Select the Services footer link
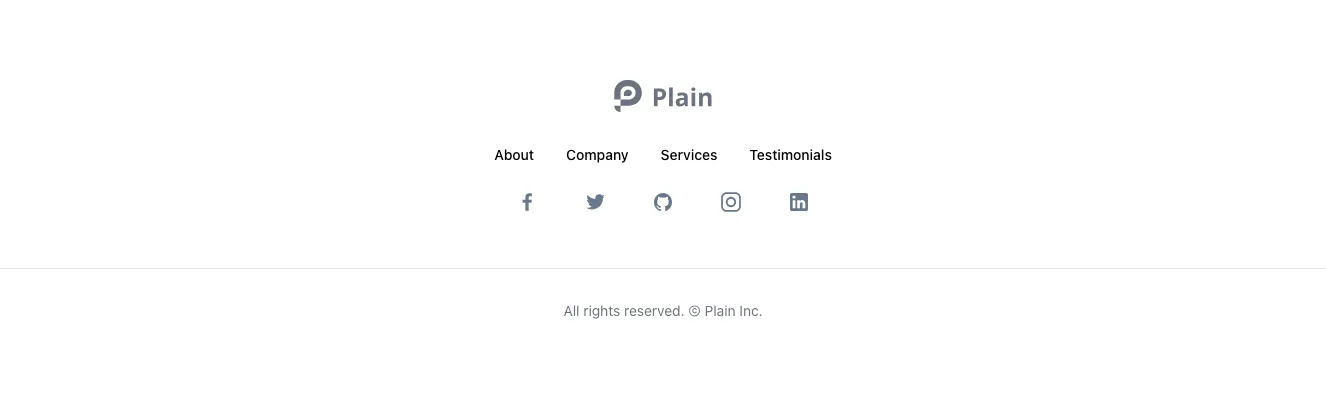This screenshot has height=401, width=1326. coord(689,155)
